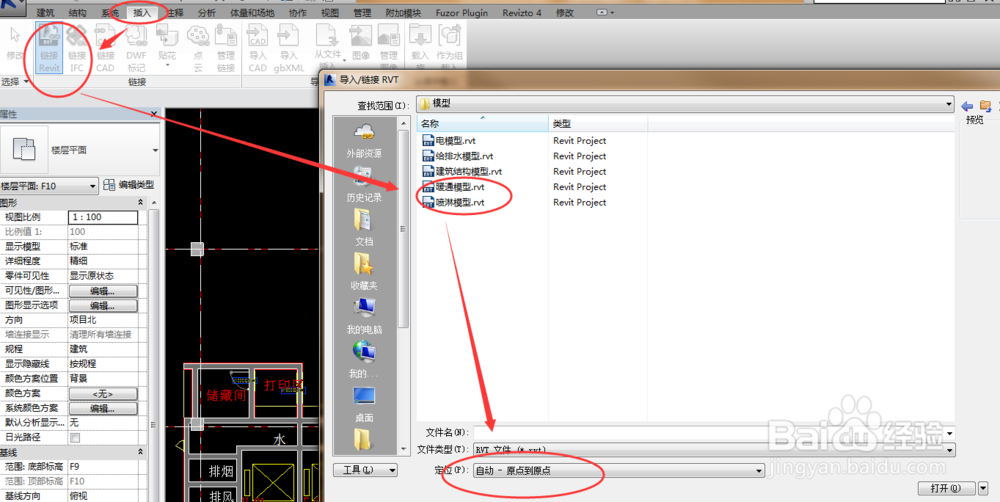
Task: Click the Revit application menu button
Action: [13, 7]
